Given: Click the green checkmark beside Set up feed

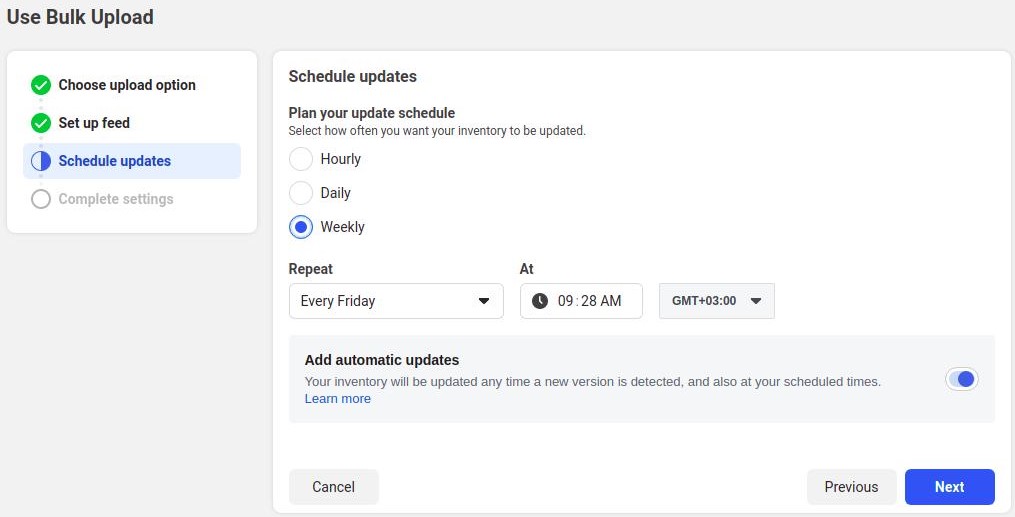Looking at the screenshot, I should (x=41, y=122).
